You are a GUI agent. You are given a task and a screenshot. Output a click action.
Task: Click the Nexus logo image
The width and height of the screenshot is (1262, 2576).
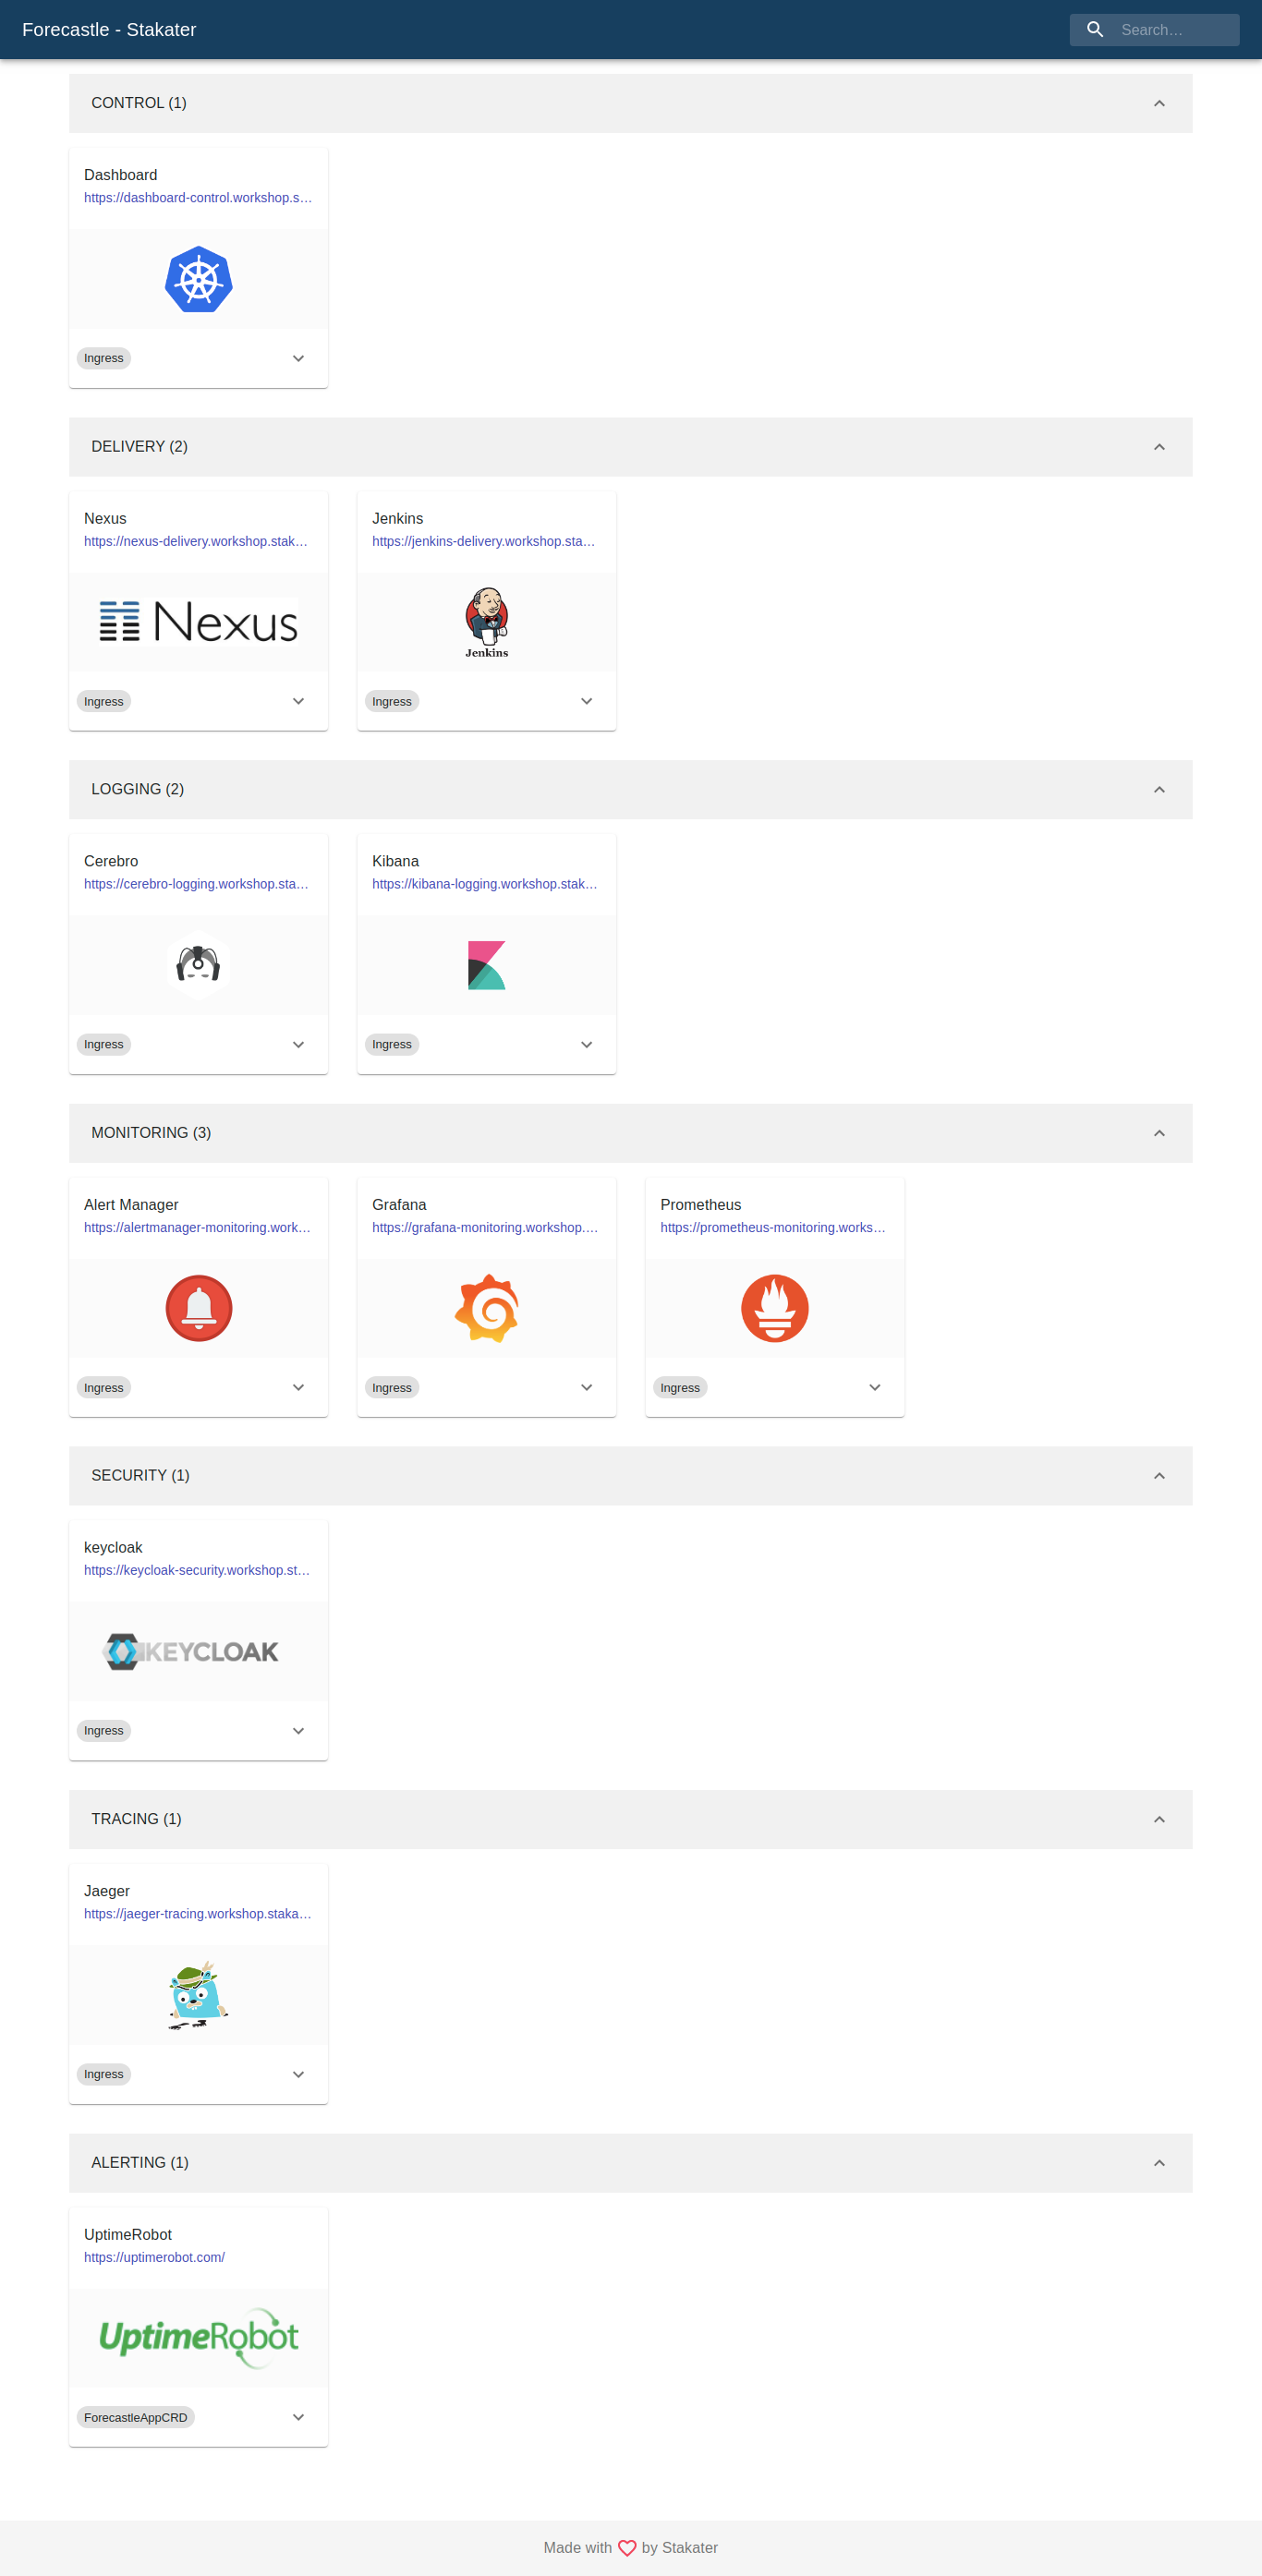[x=198, y=622]
